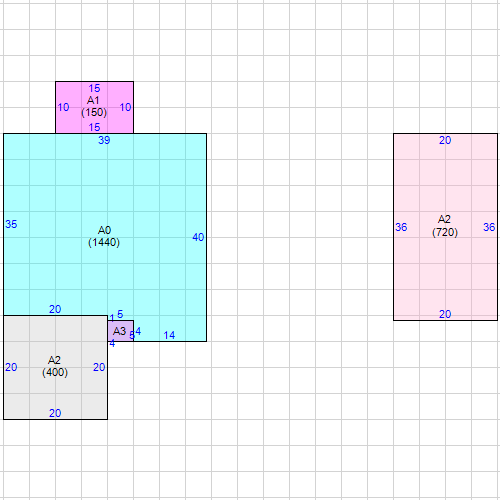Click the top 20 dimension of gray A2
The height and width of the screenshot is (500, 500).
[55, 309]
